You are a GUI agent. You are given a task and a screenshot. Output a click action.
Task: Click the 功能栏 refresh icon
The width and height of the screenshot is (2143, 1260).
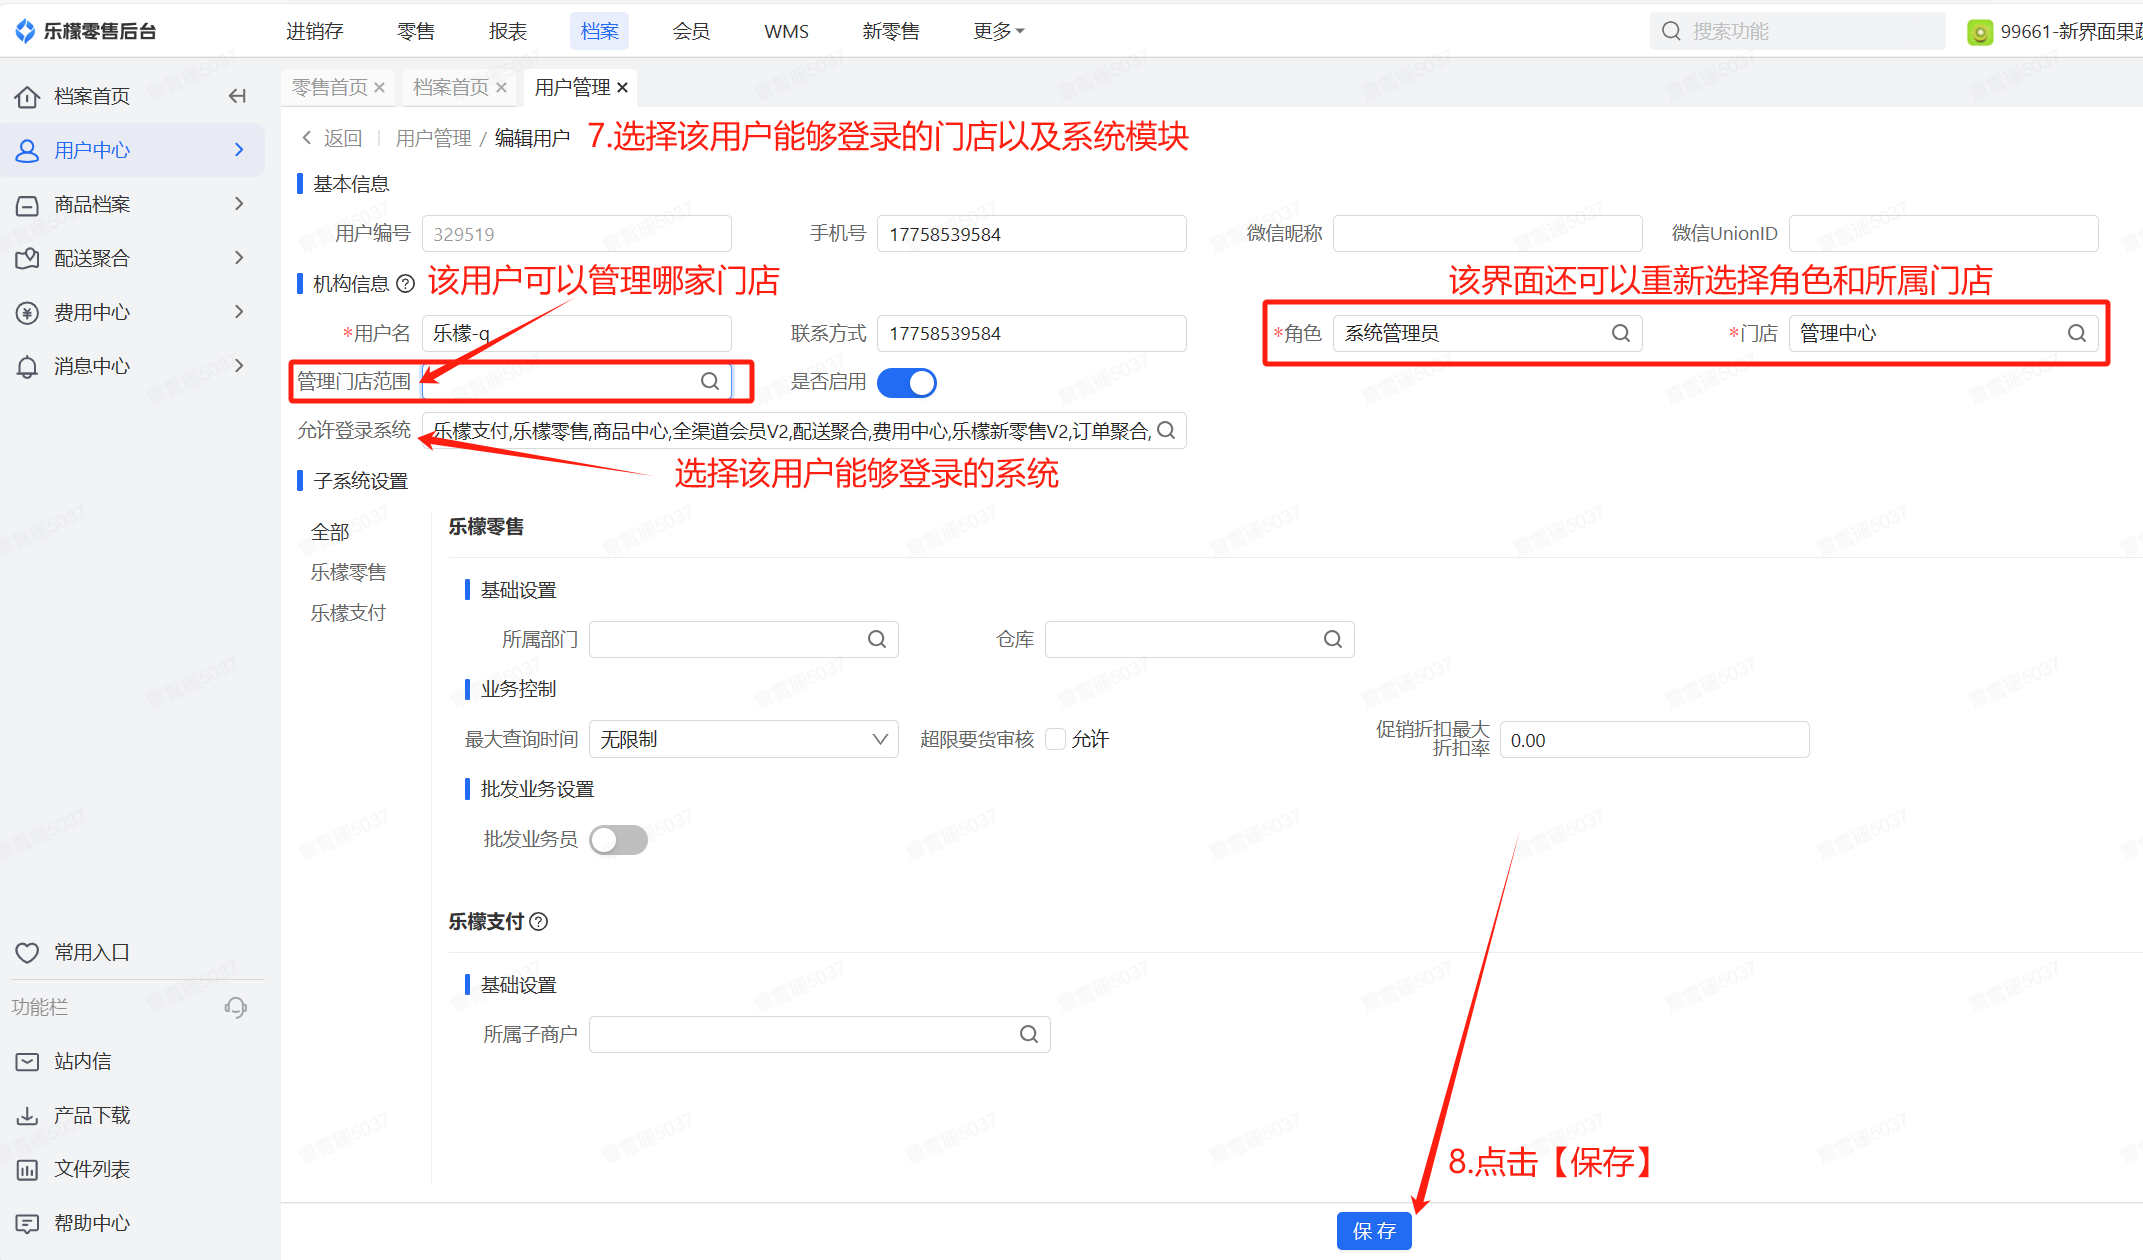pos(236,1007)
